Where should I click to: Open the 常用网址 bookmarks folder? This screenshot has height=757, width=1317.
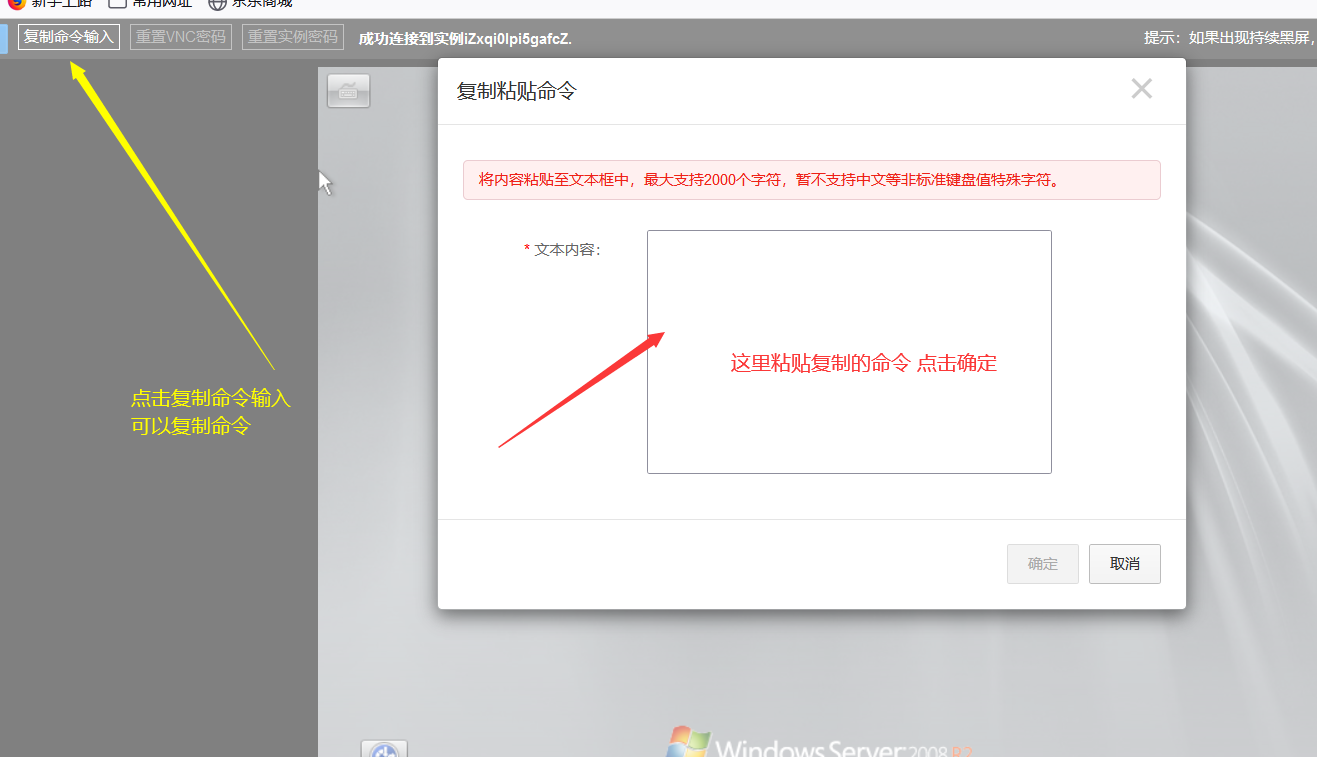150,4
